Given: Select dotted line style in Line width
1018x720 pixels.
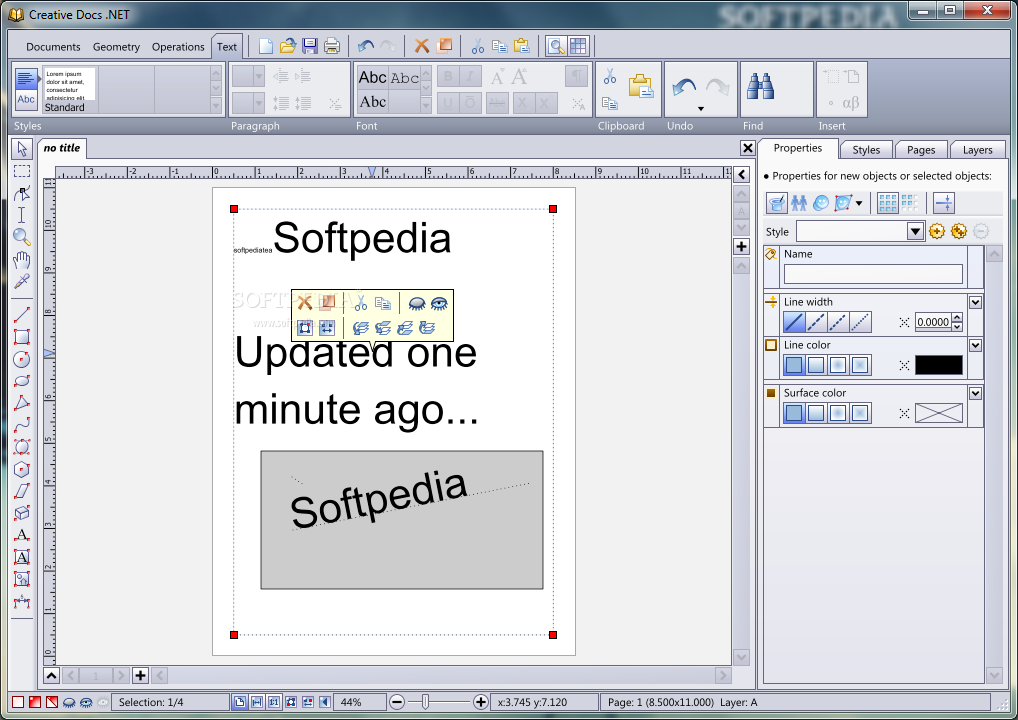Looking at the screenshot, I should [x=860, y=322].
